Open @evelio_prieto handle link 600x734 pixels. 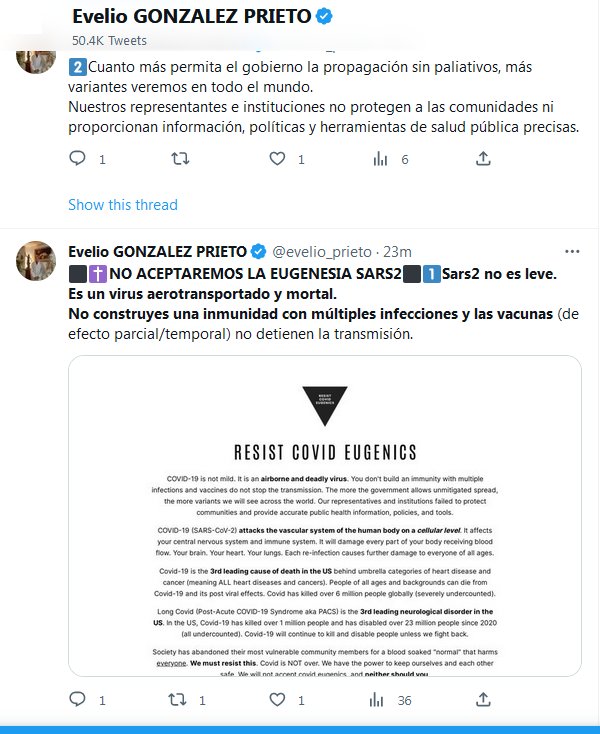pyautogui.click(x=322, y=252)
